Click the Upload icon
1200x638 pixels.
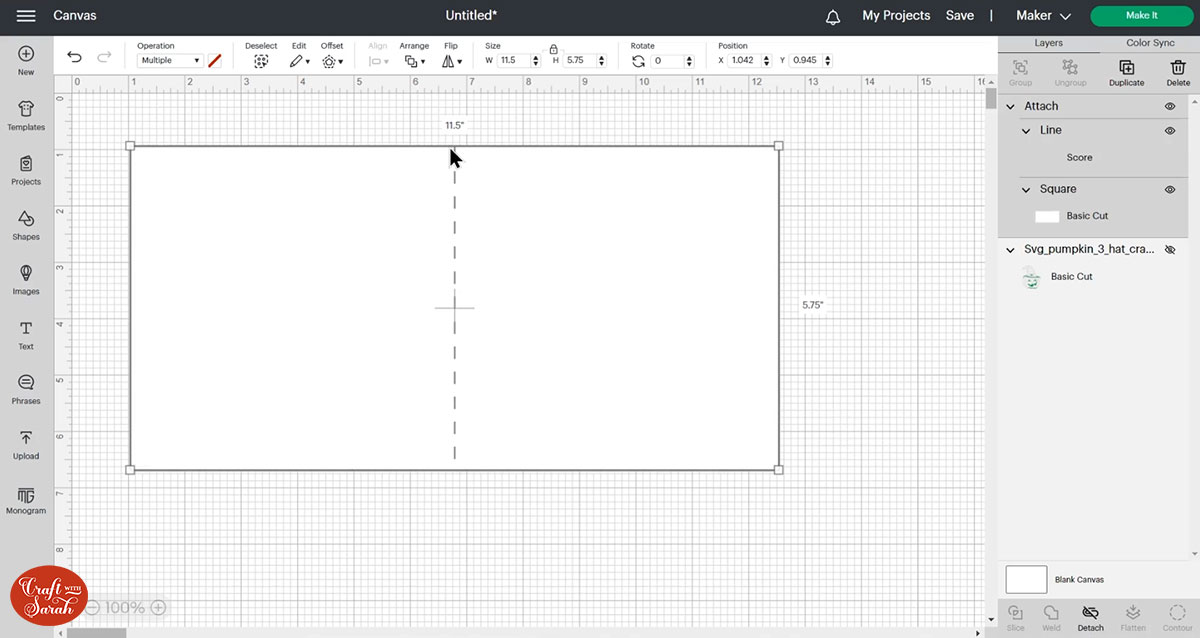click(x=26, y=444)
